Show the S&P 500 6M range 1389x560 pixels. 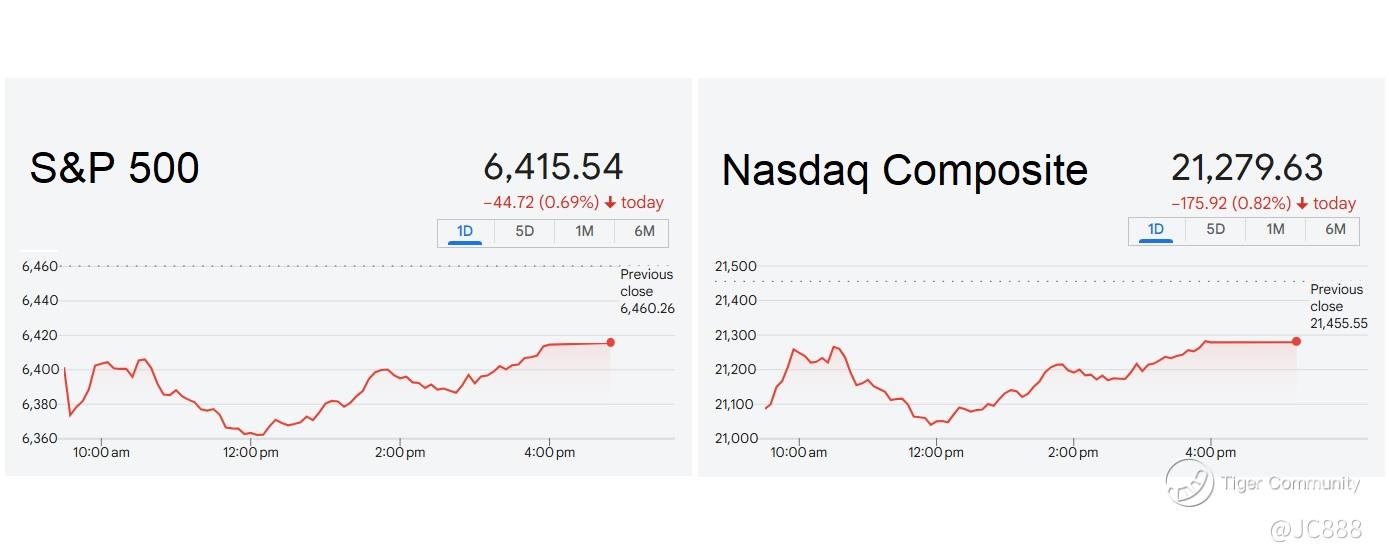pyautogui.click(x=645, y=232)
